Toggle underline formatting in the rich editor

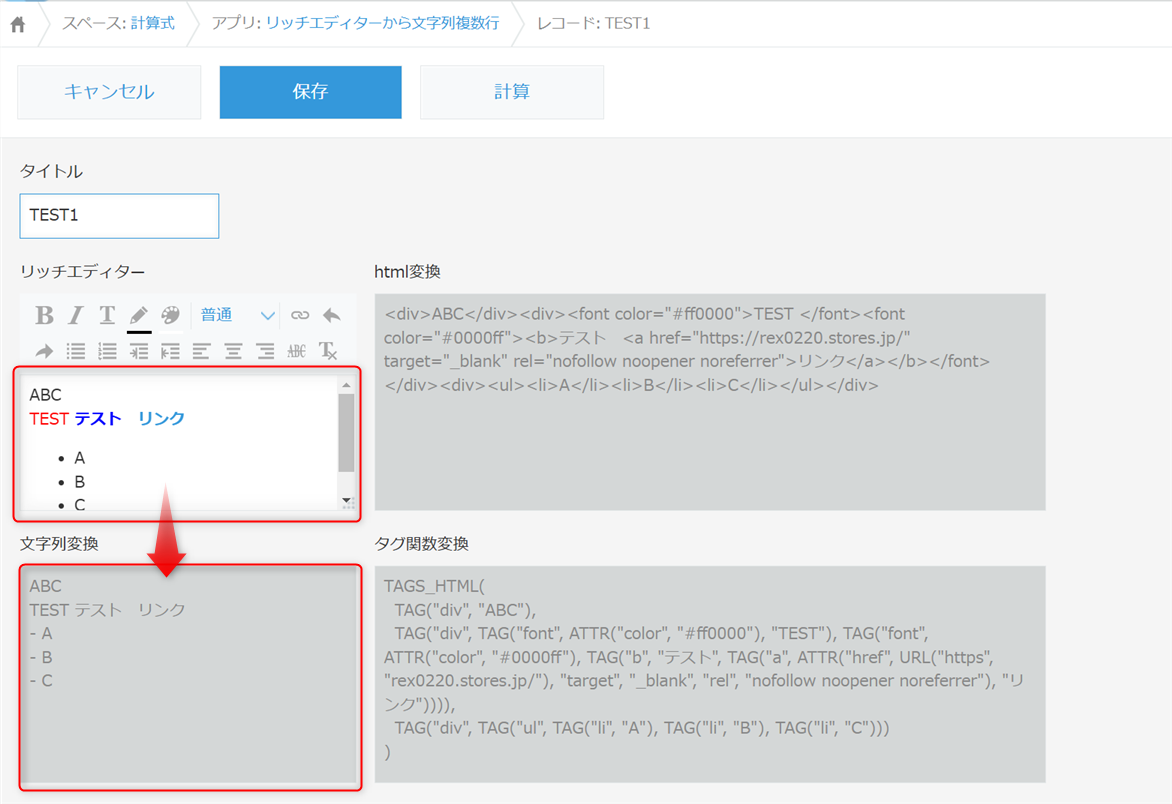(107, 315)
